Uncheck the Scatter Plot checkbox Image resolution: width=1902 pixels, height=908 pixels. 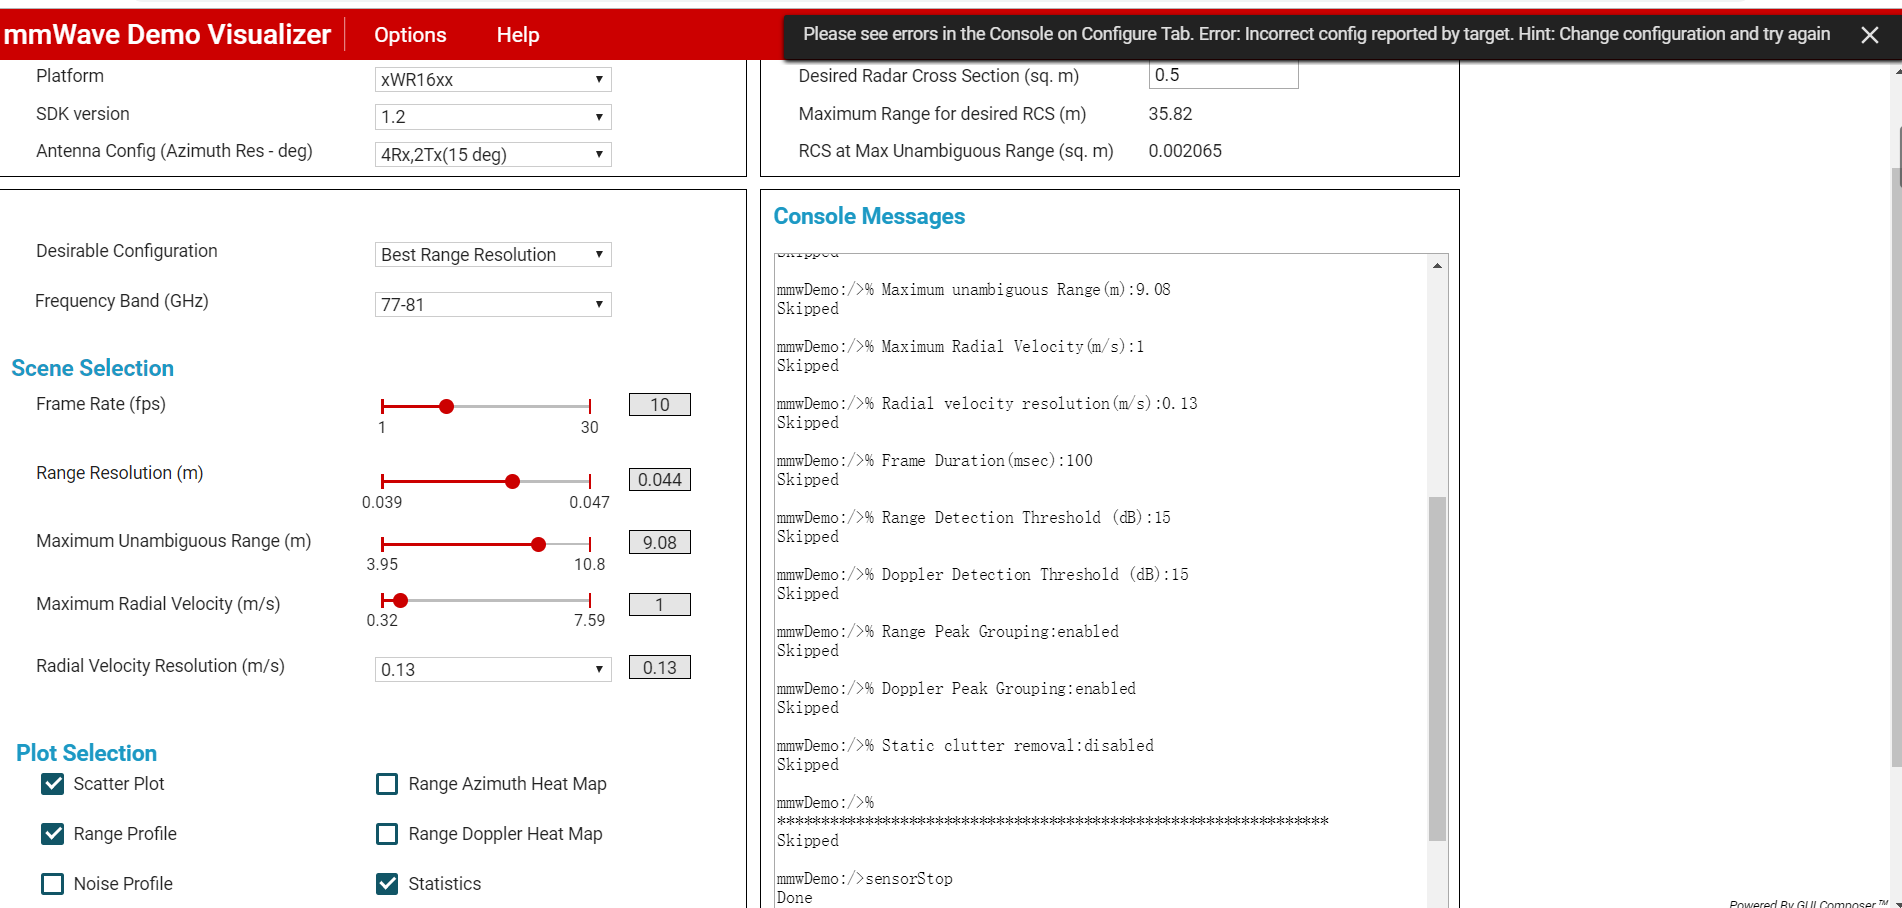pos(53,784)
